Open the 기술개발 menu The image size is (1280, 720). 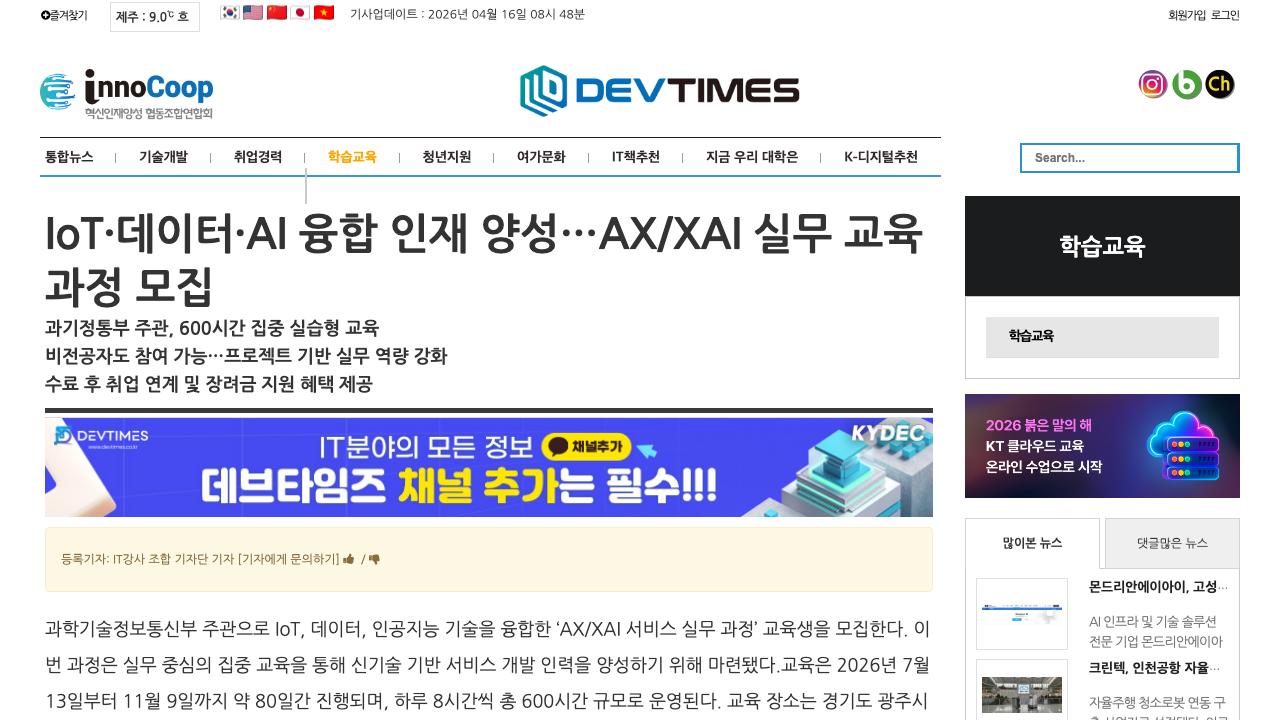163,157
